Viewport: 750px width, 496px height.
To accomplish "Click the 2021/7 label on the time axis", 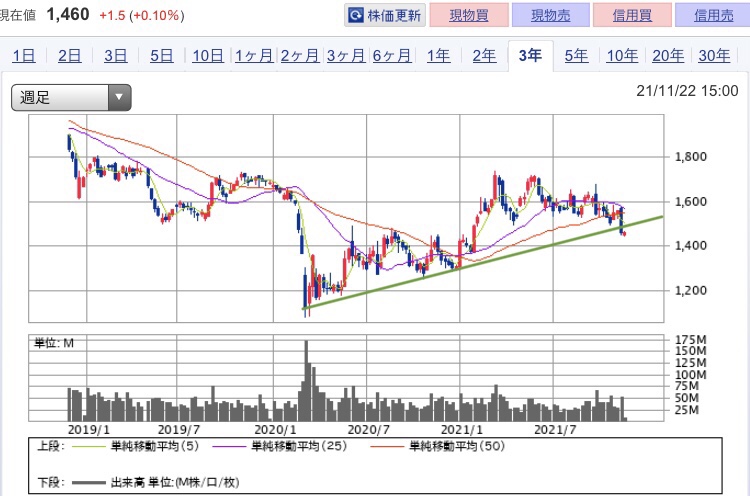I will coord(555,430).
